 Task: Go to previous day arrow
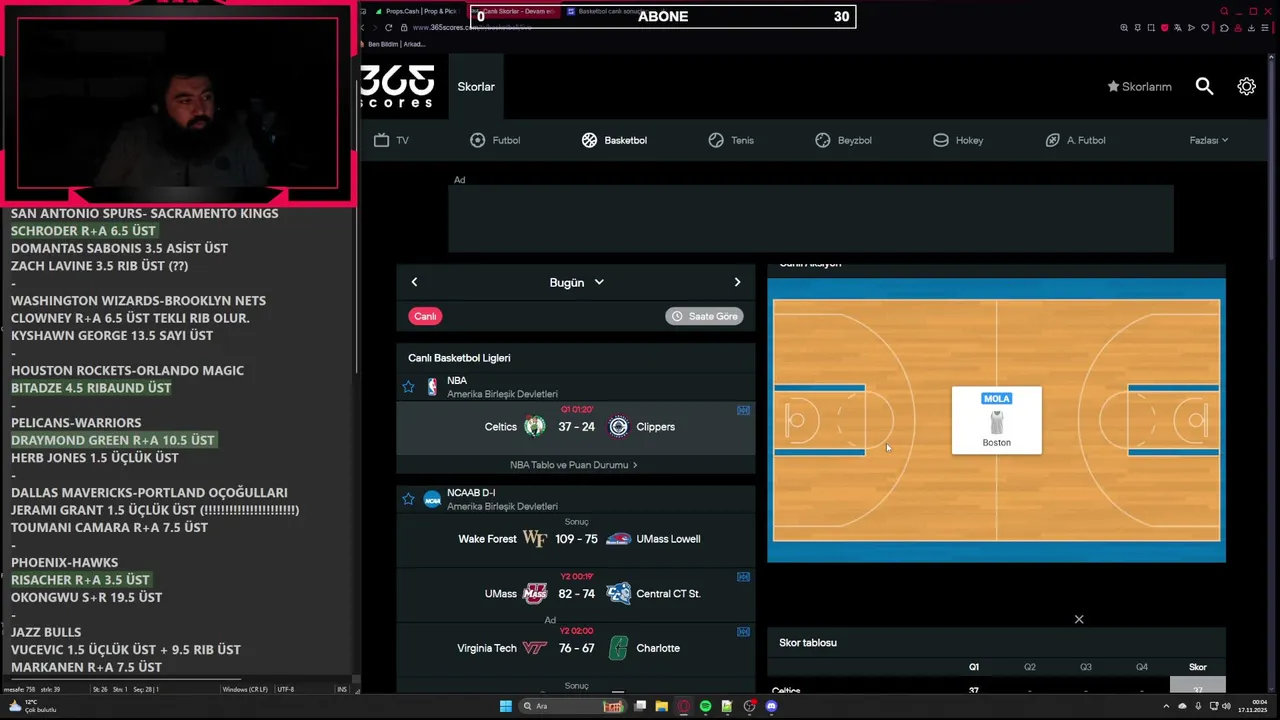414,282
